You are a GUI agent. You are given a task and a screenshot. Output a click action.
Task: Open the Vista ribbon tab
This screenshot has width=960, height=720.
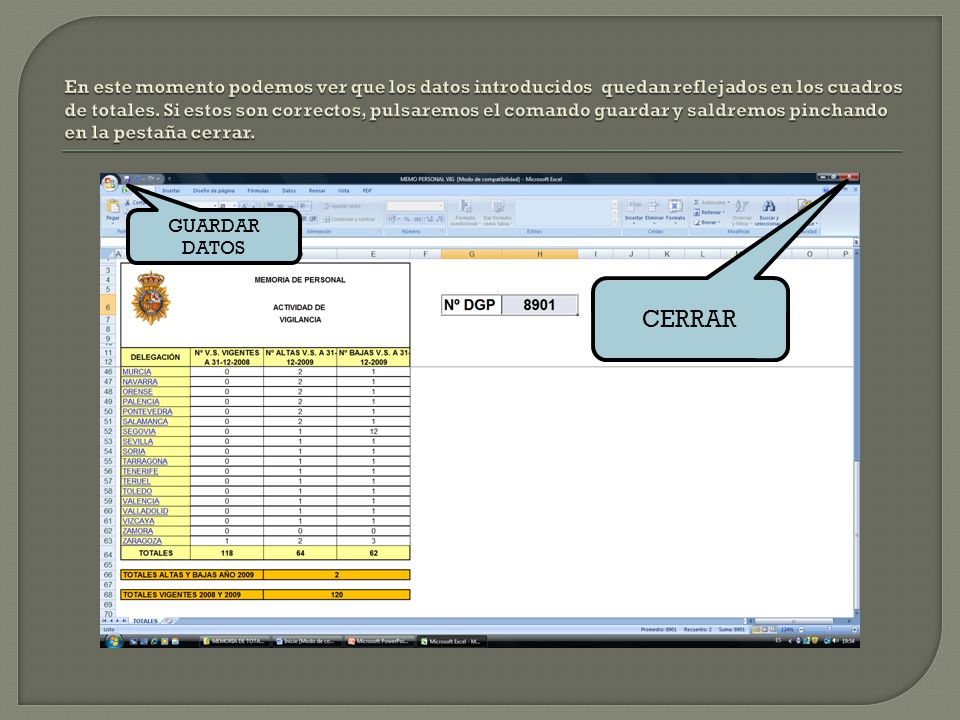pos(343,191)
